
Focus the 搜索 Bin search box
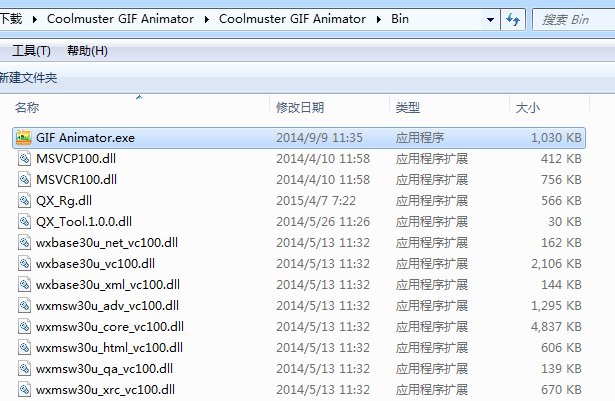tap(574, 20)
